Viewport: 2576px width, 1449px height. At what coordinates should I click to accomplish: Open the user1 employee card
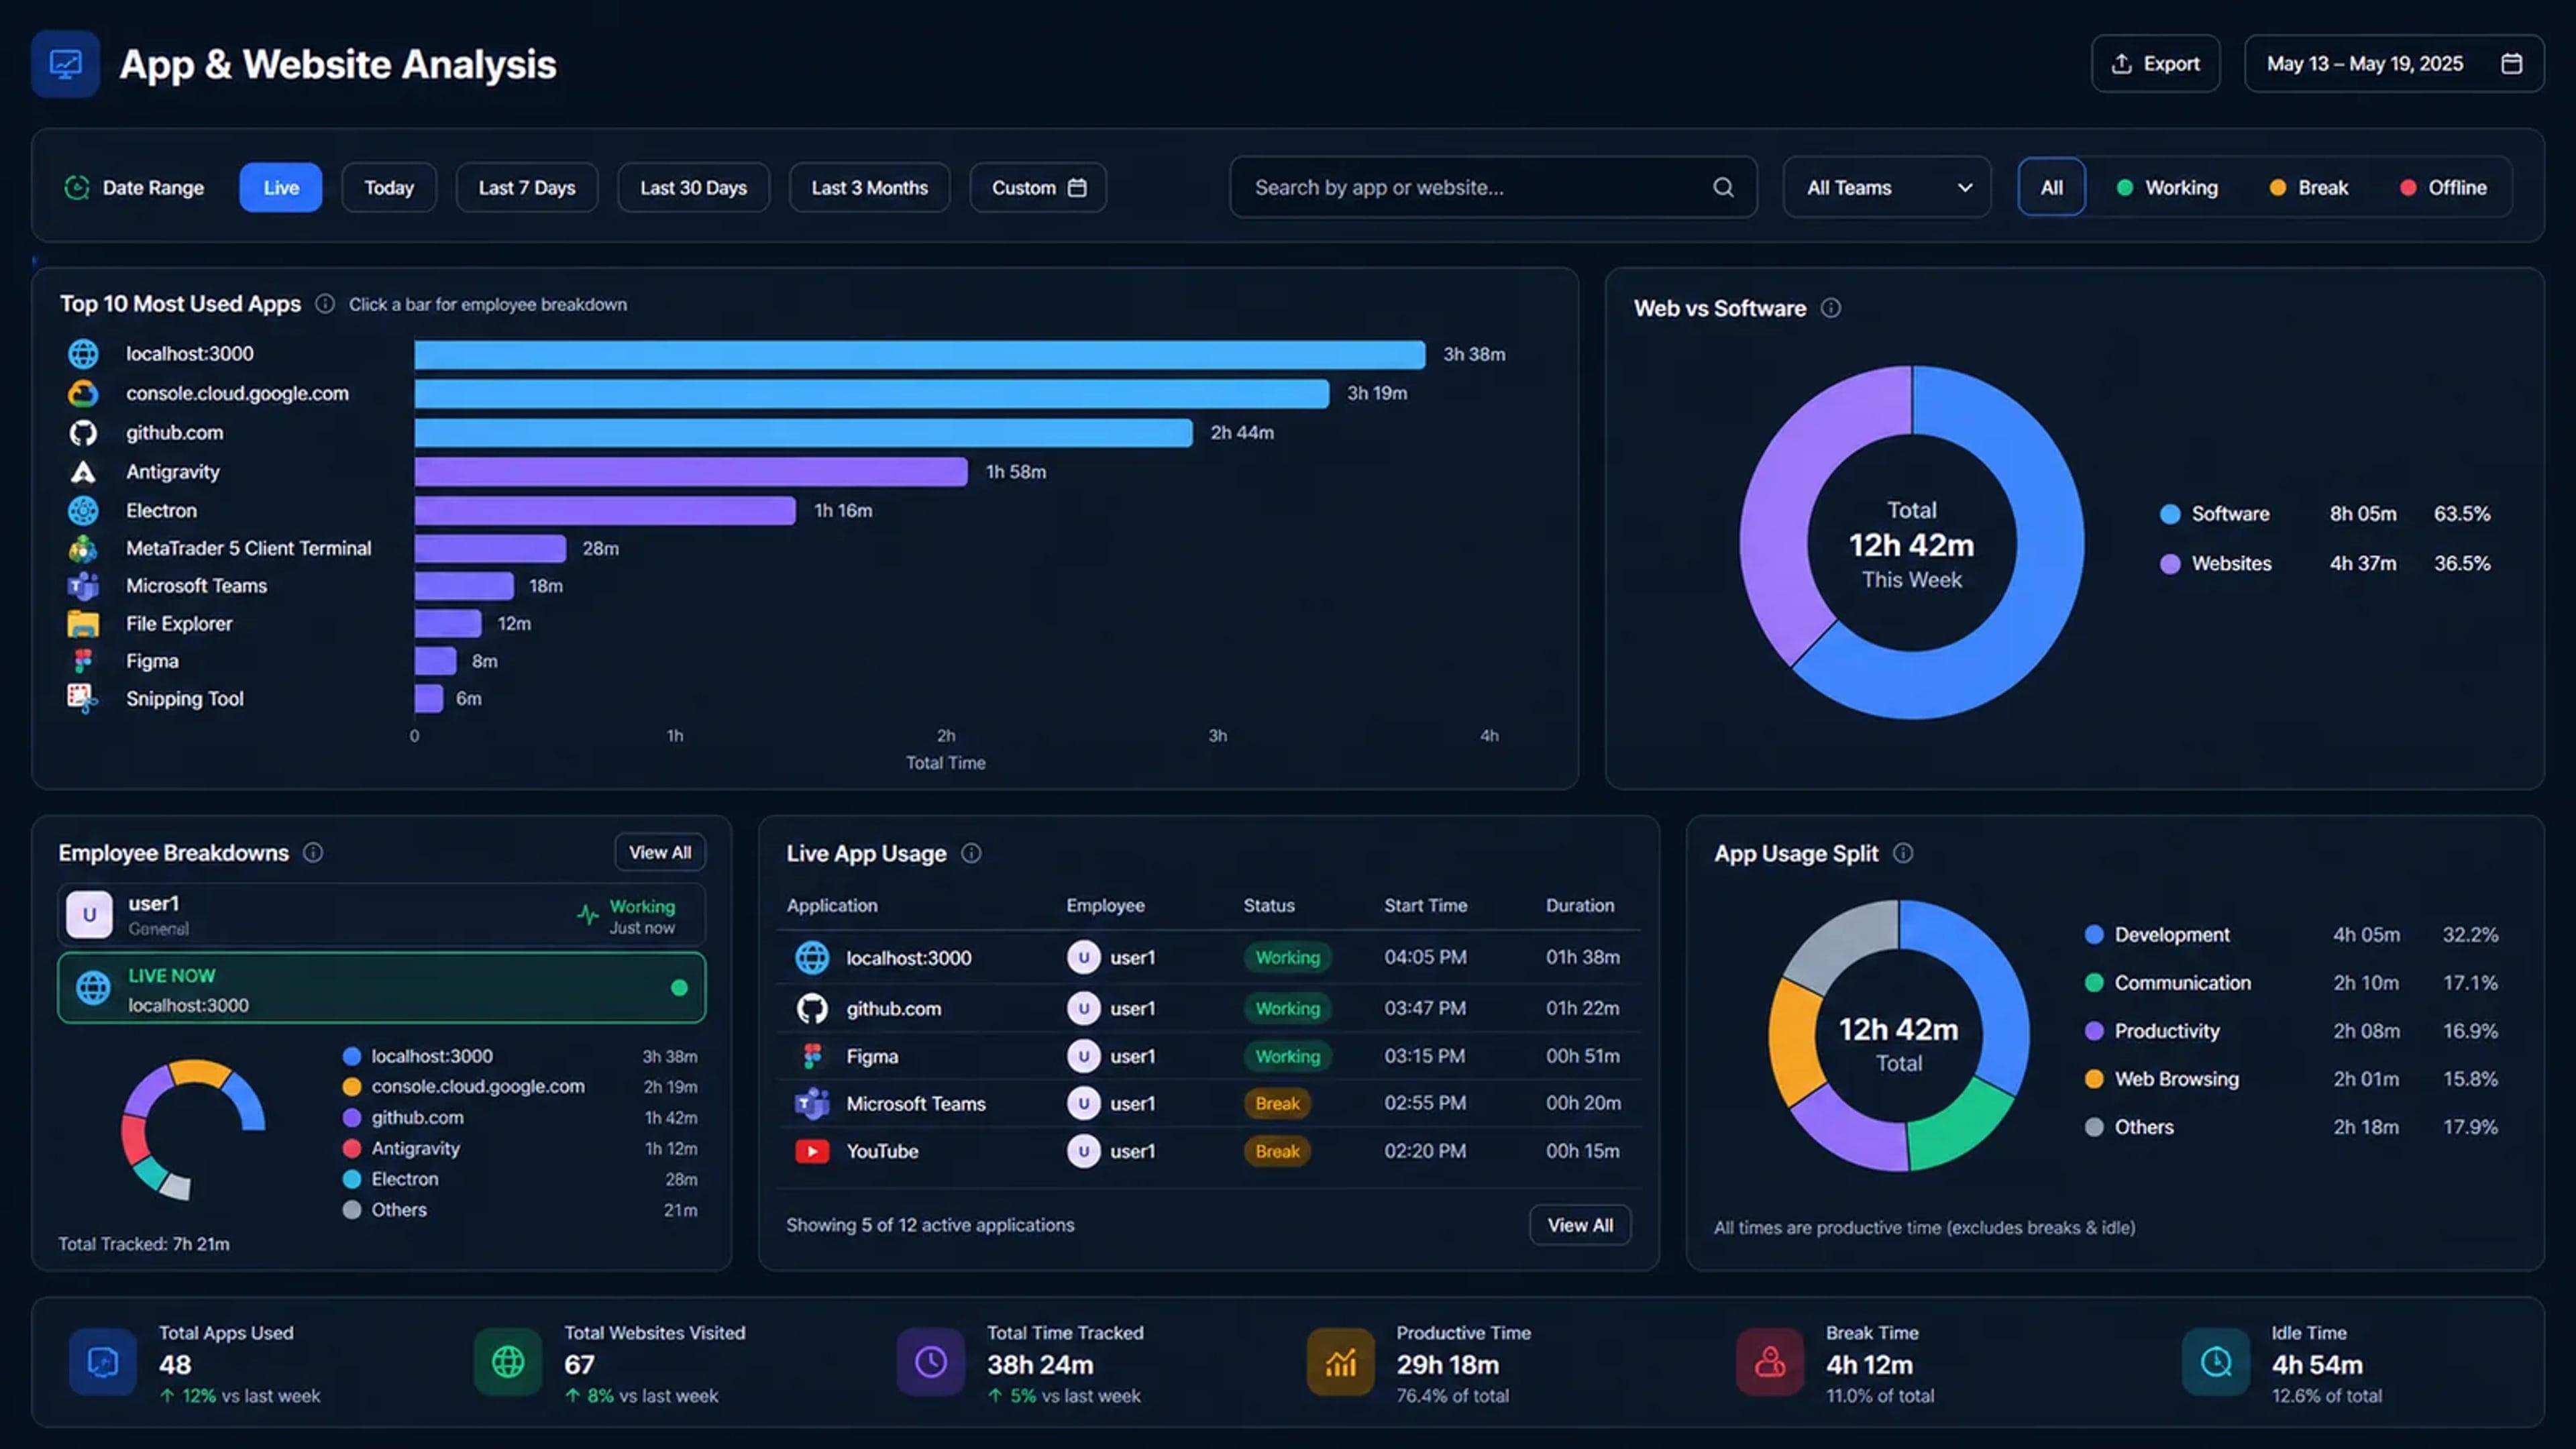tap(381, 915)
